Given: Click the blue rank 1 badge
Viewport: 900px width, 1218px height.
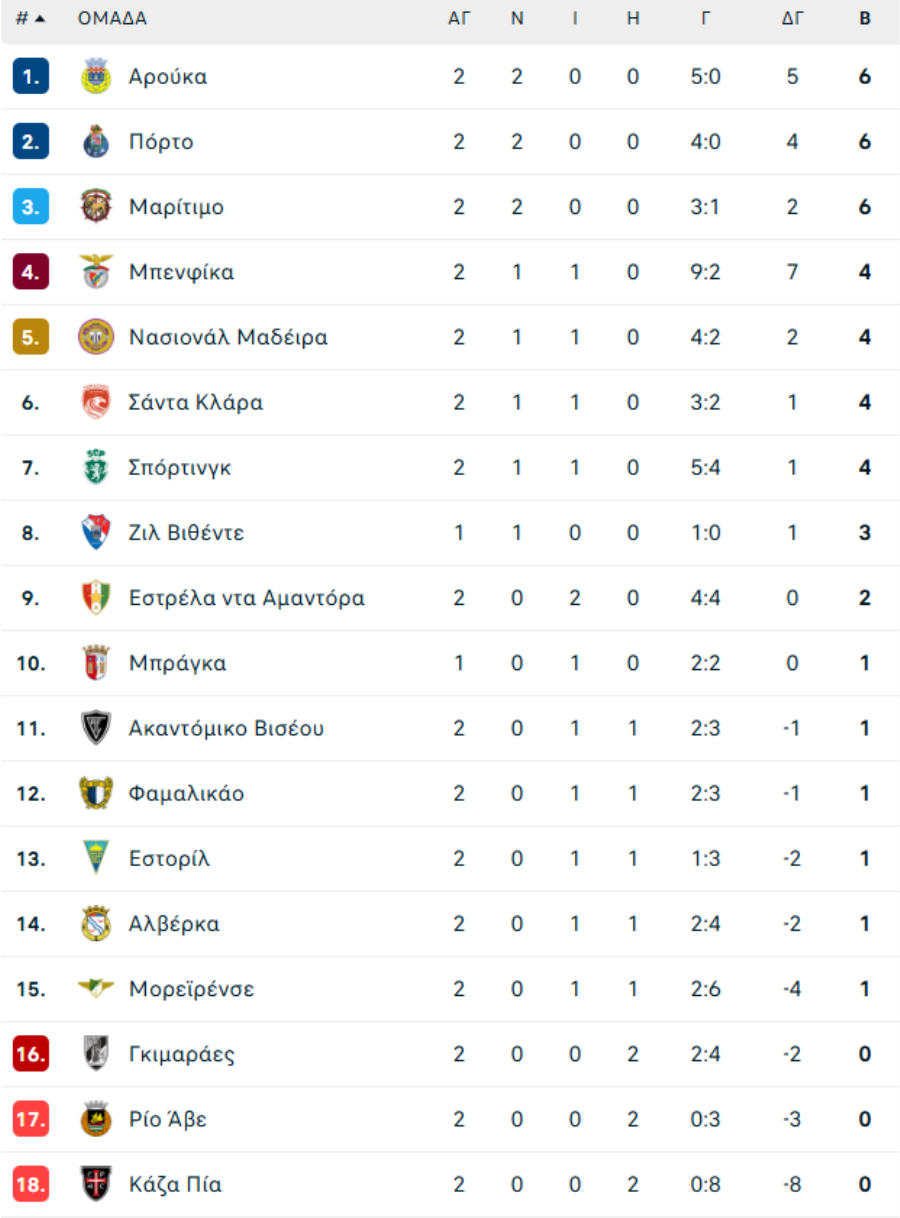Looking at the screenshot, I should click(x=31, y=77).
